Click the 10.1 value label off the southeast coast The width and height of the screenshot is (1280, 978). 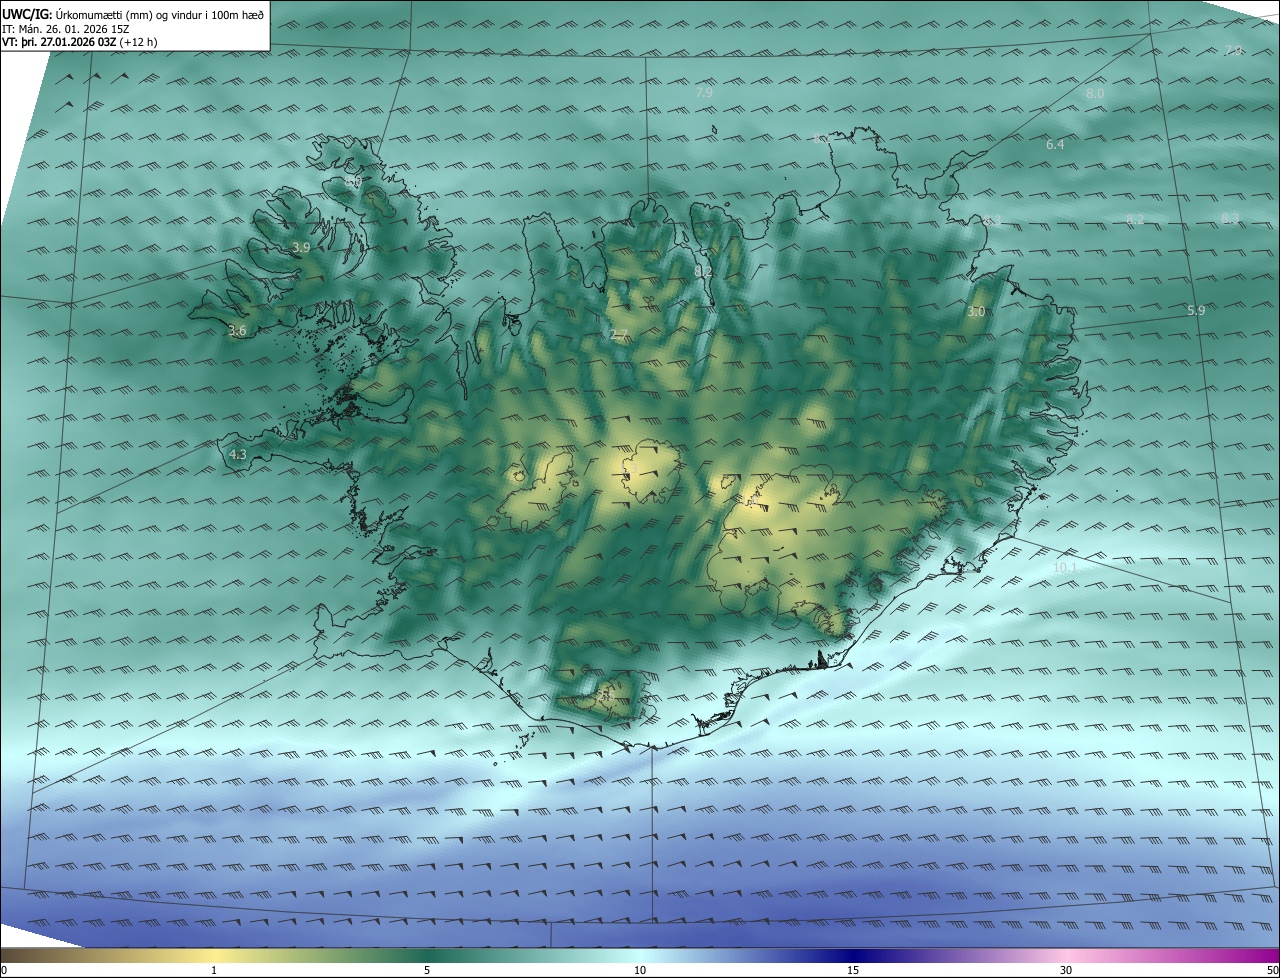click(1065, 568)
